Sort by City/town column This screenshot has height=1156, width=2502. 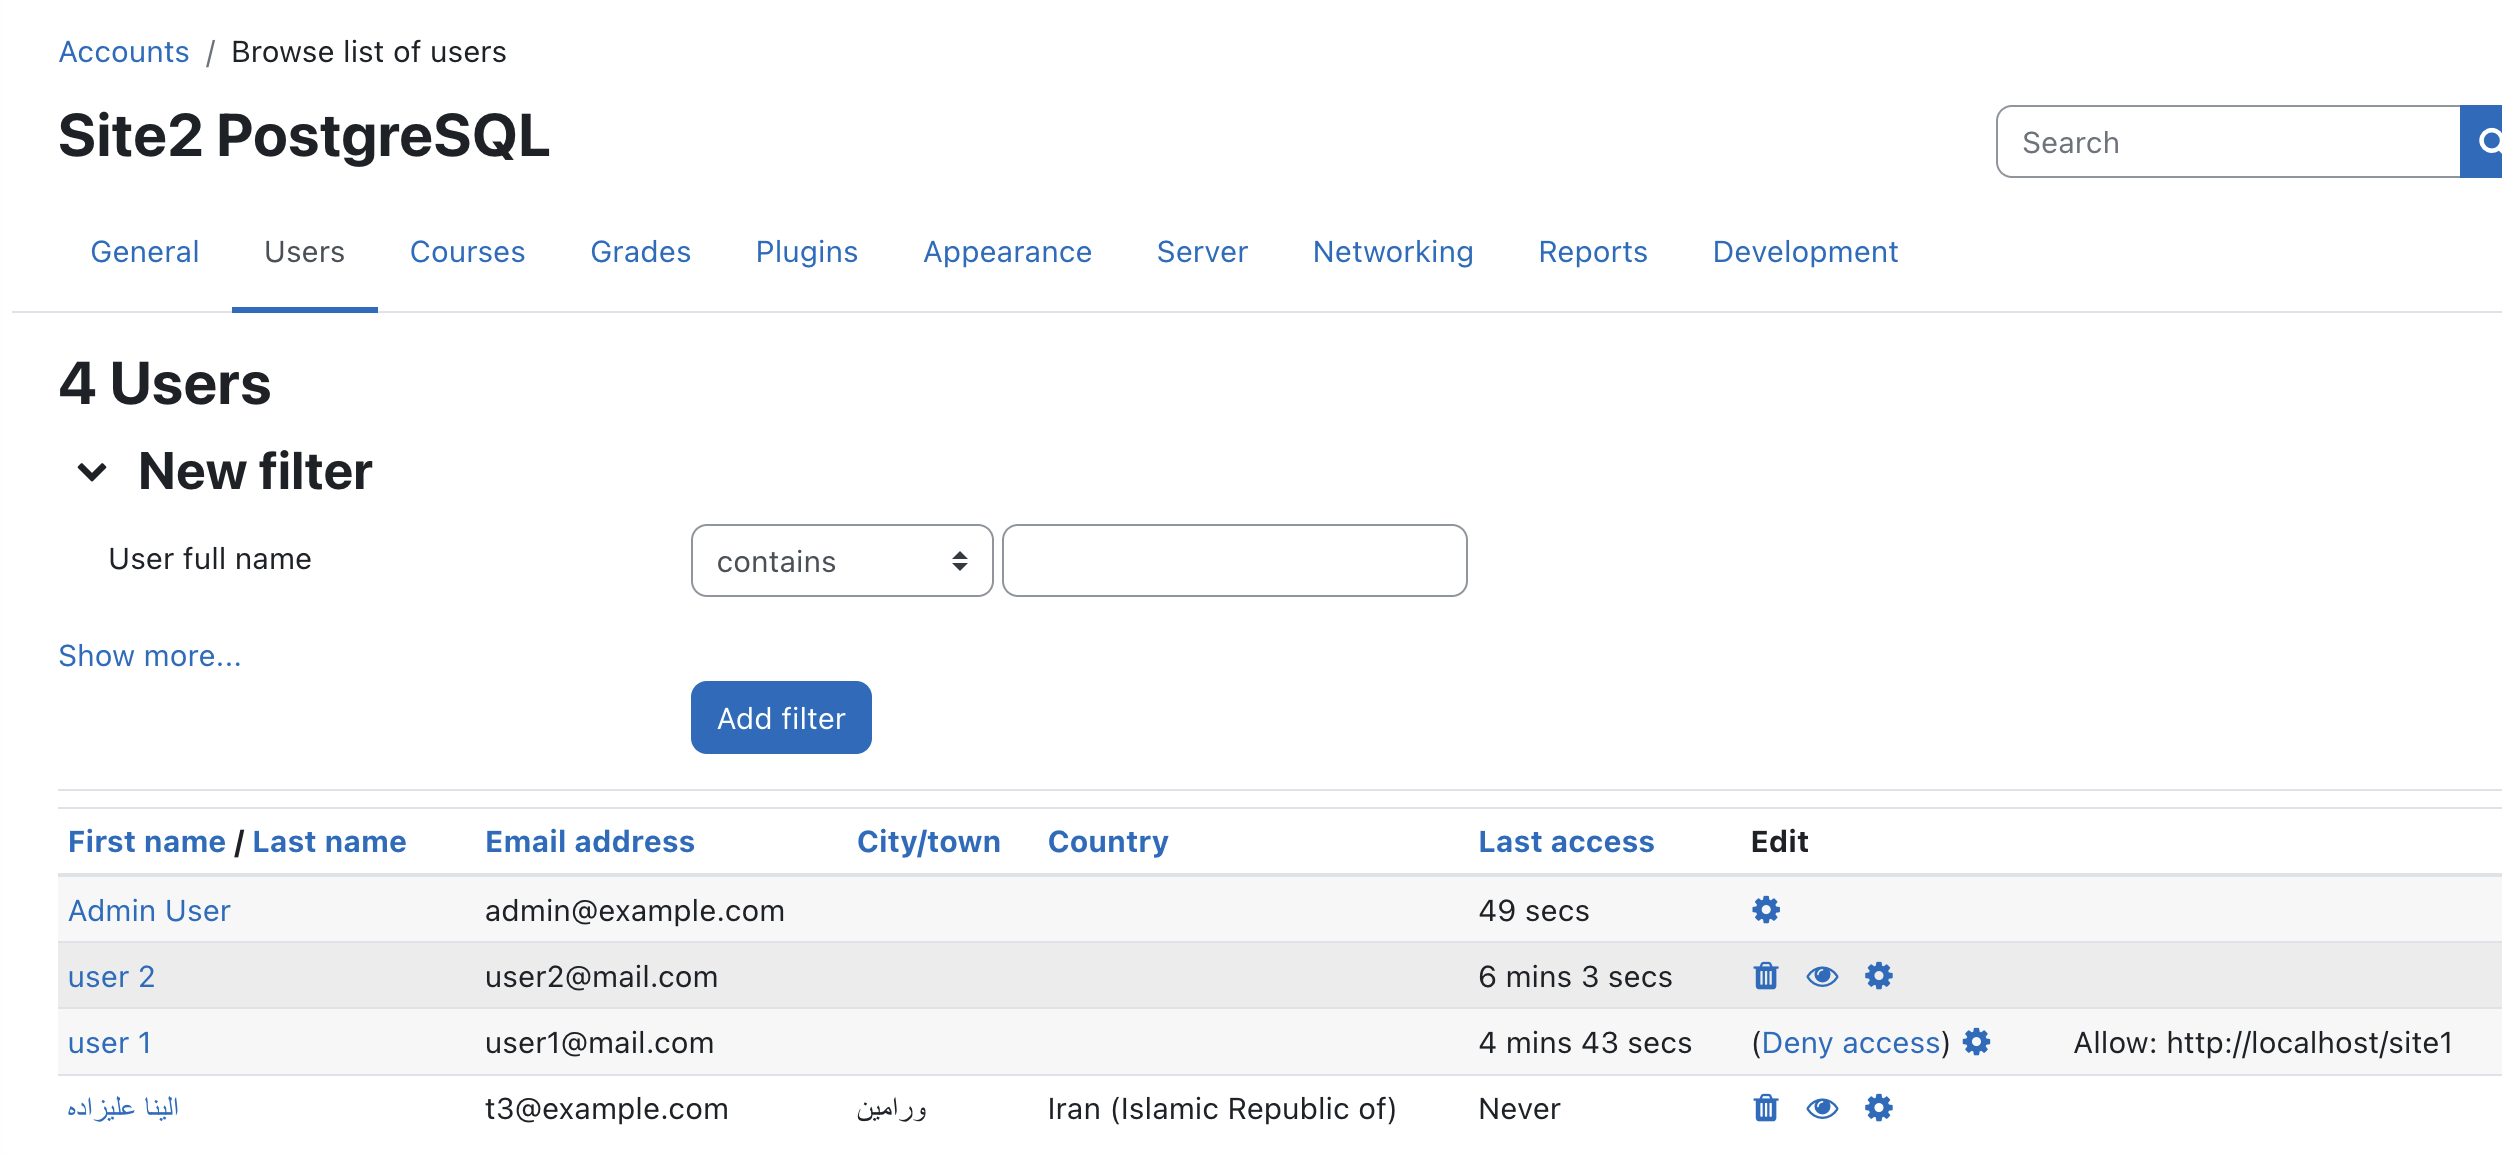(929, 842)
